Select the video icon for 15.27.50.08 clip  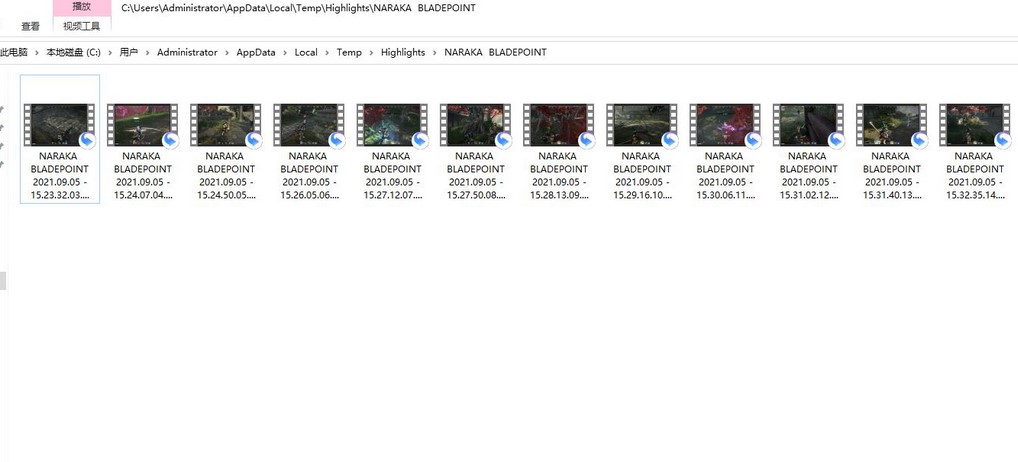click(475, 125)
